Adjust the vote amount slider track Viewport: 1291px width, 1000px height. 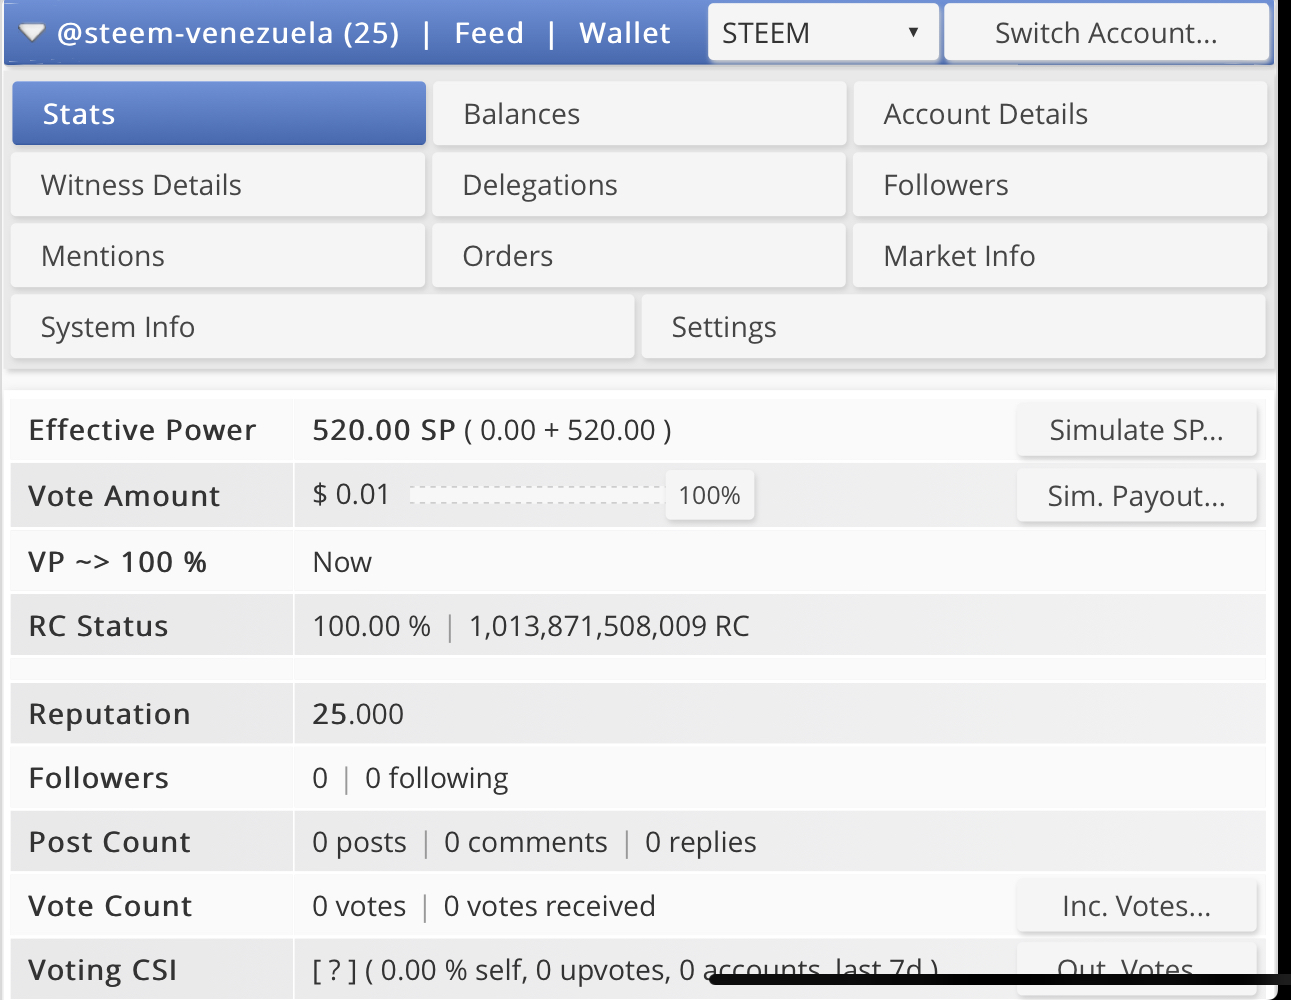537,495
